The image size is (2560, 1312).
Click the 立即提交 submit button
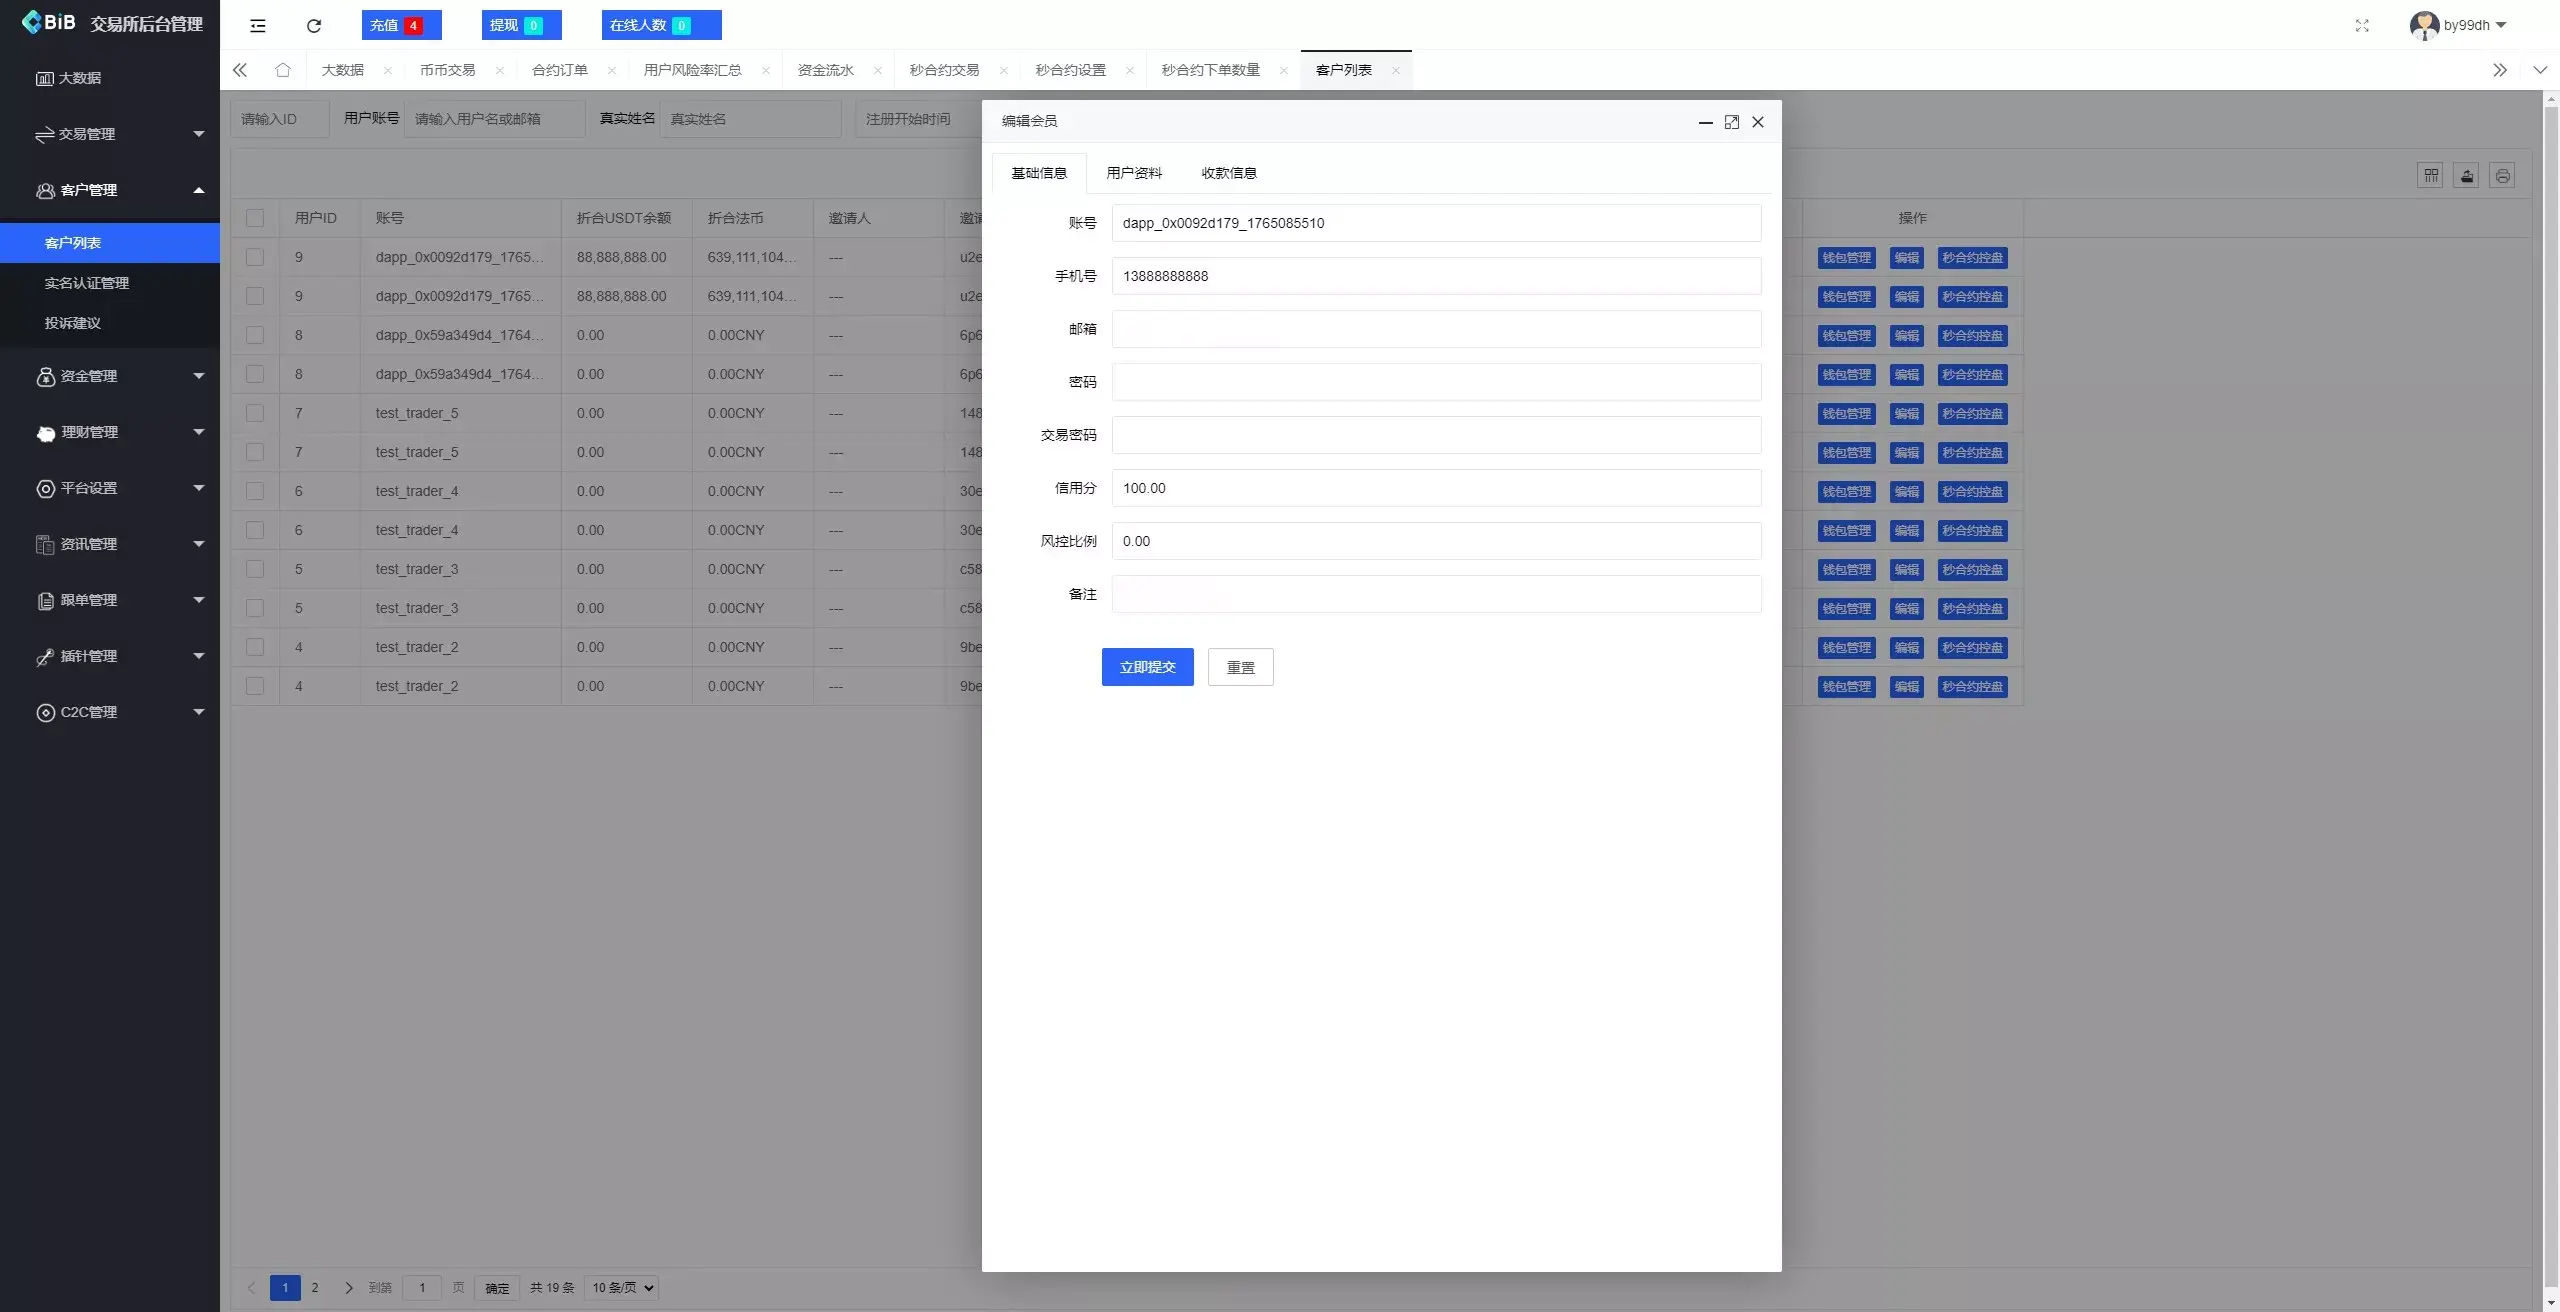click(1146, 666)
